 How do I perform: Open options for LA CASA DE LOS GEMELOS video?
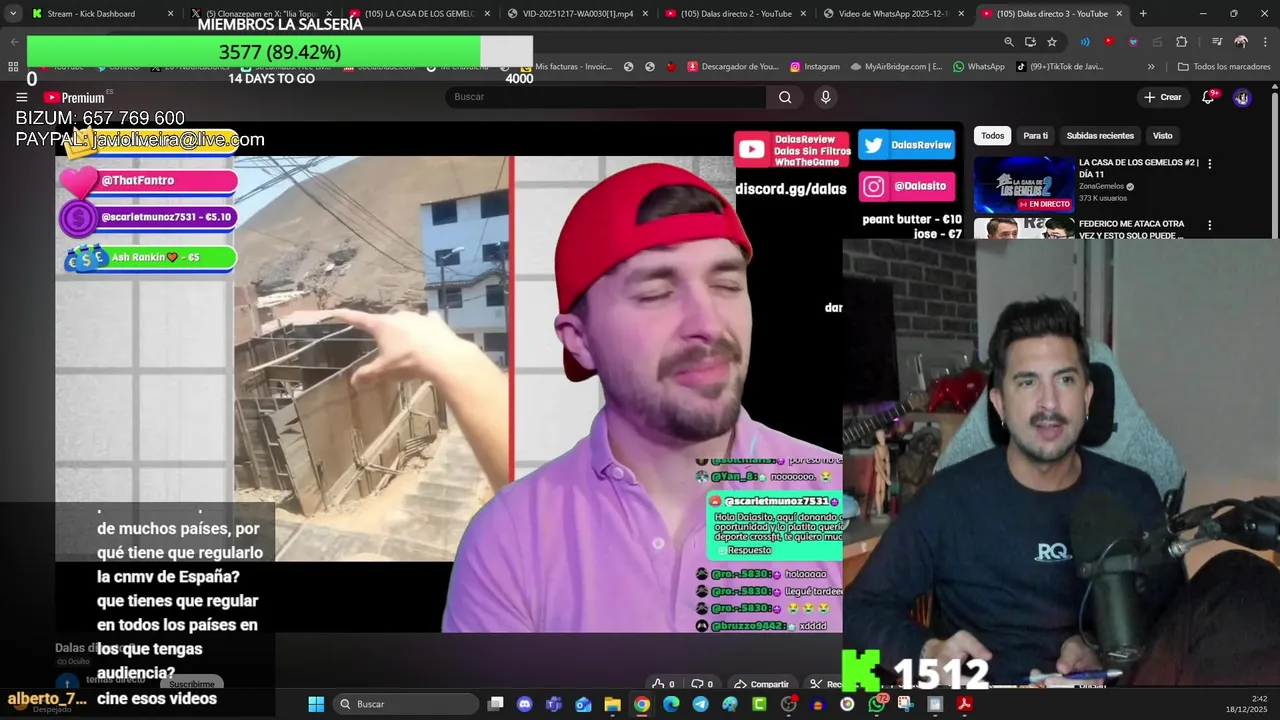[x=1209, y=164]
